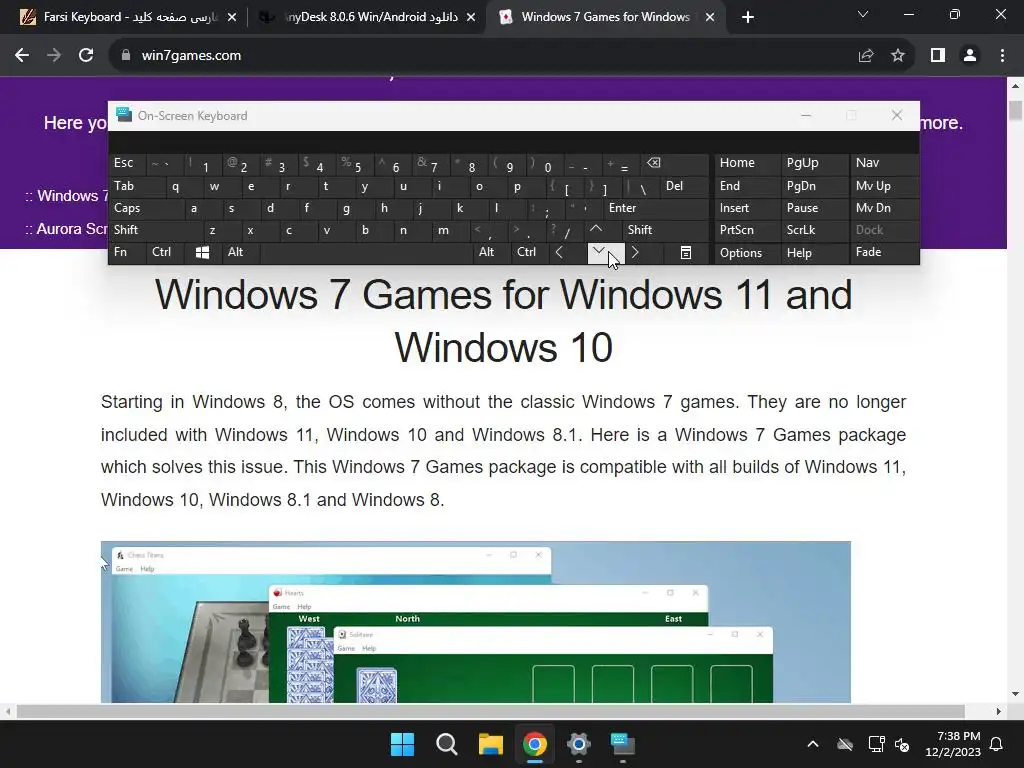
Task: Bookmark this page with the star icon
Action: 898,56
